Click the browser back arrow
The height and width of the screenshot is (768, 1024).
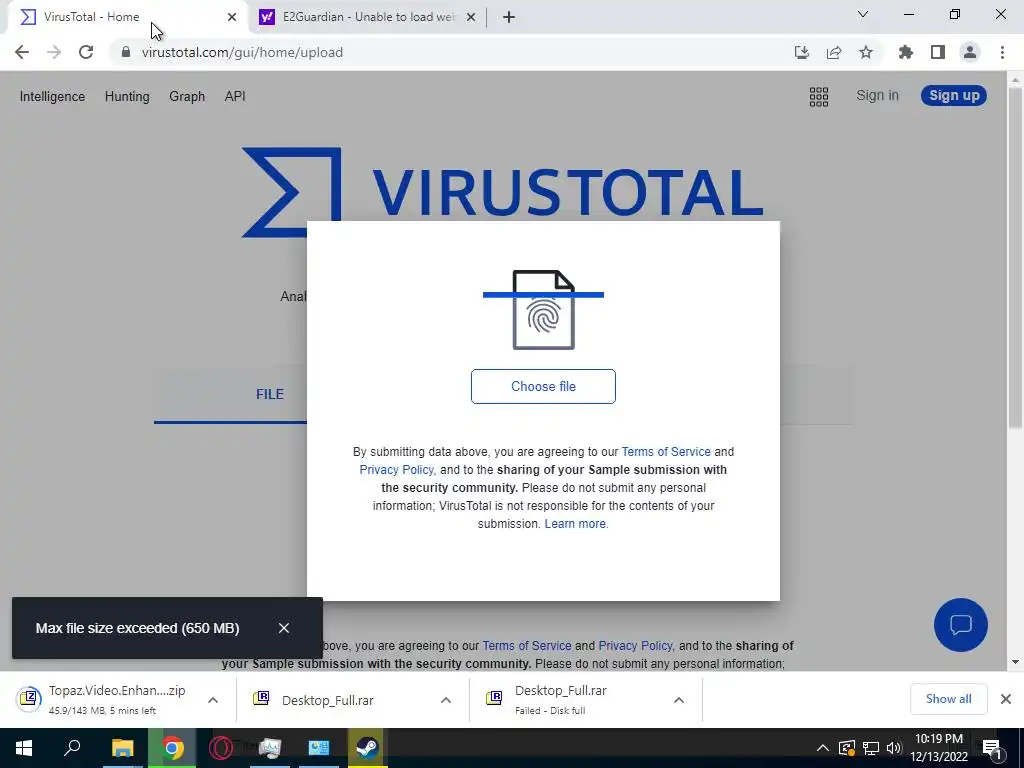22,52
